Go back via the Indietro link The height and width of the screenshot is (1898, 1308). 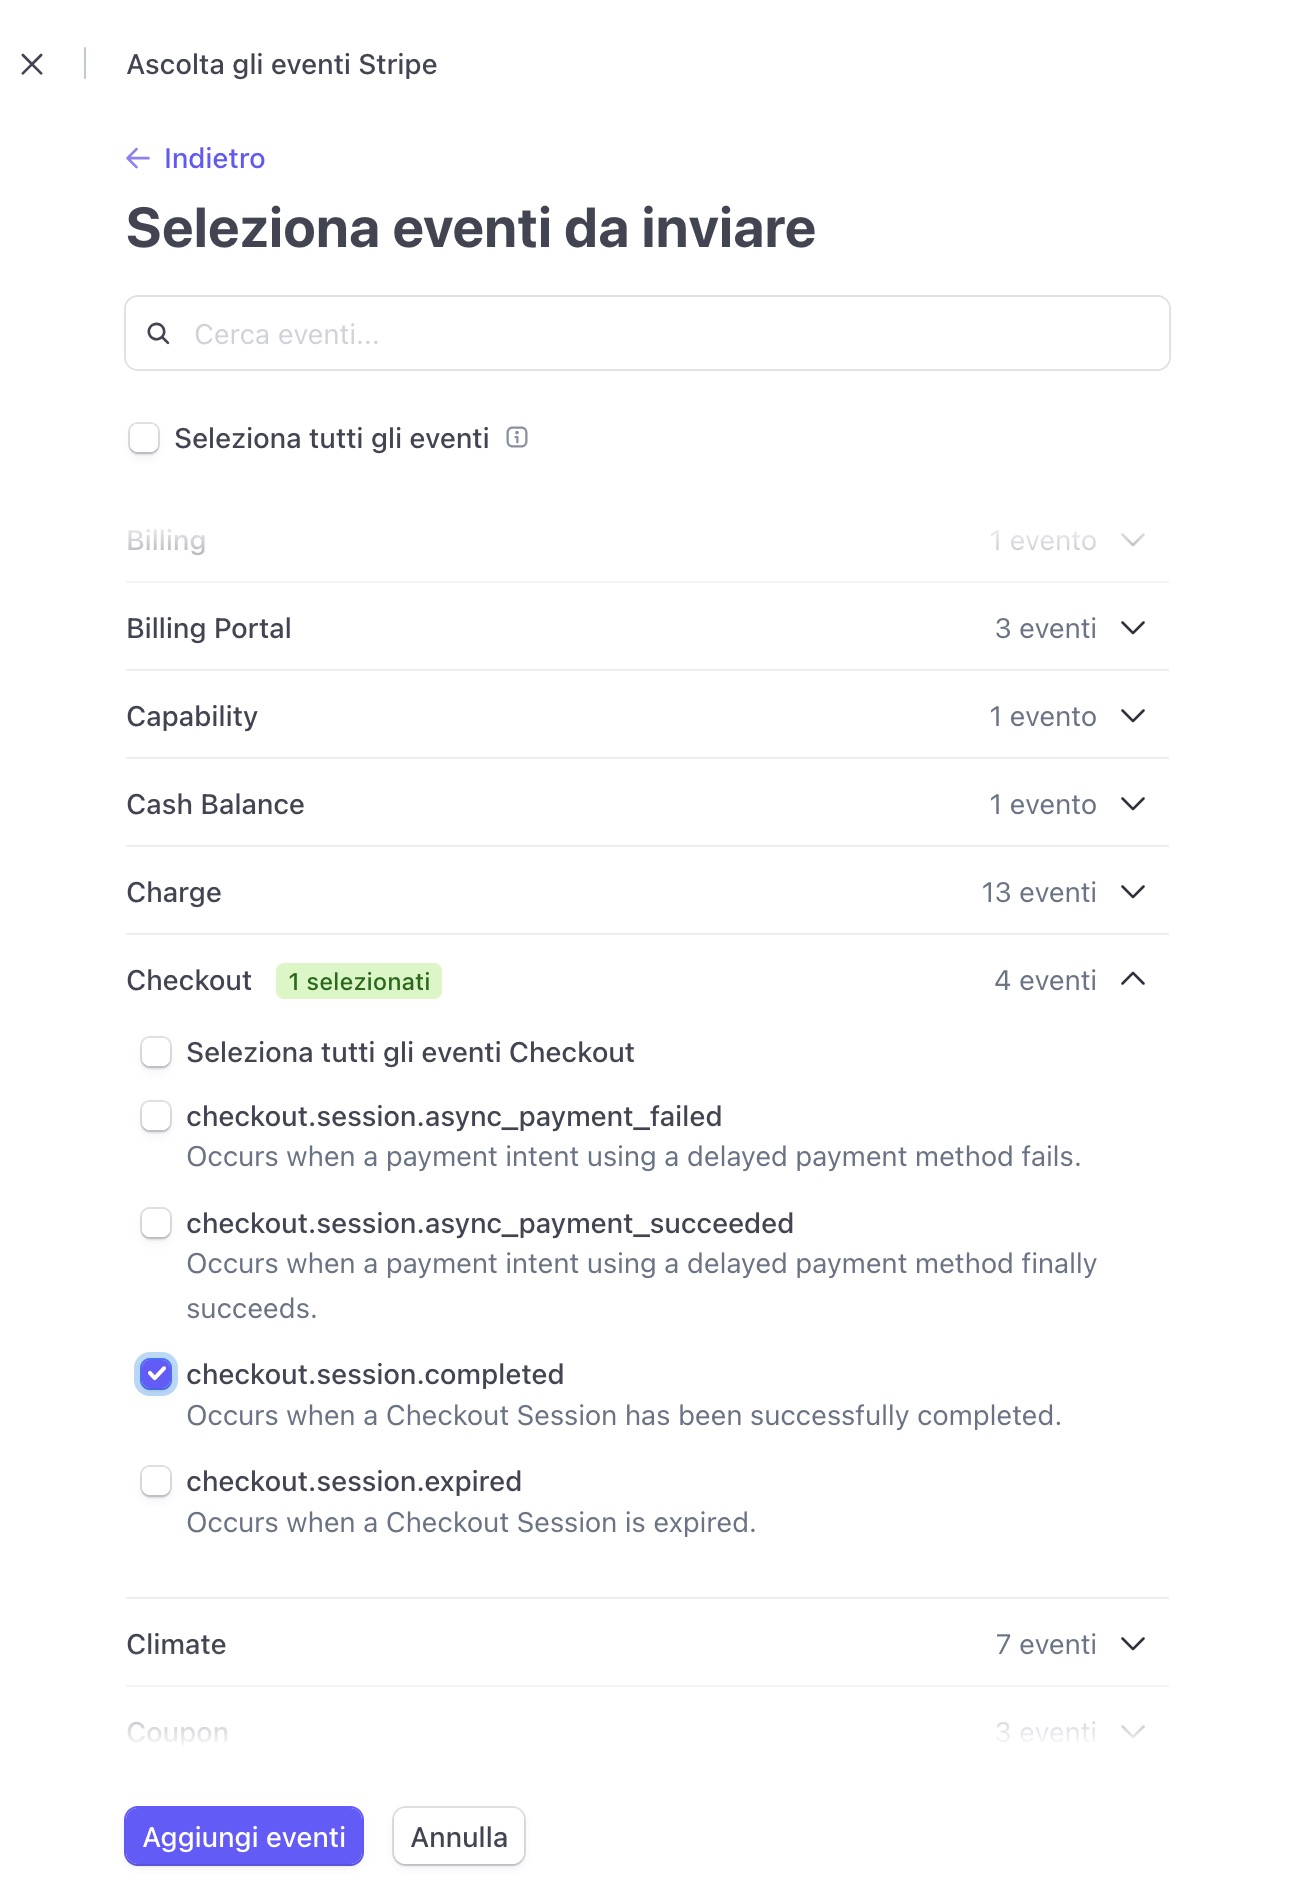pyautogui.click(x=214, y=159)
